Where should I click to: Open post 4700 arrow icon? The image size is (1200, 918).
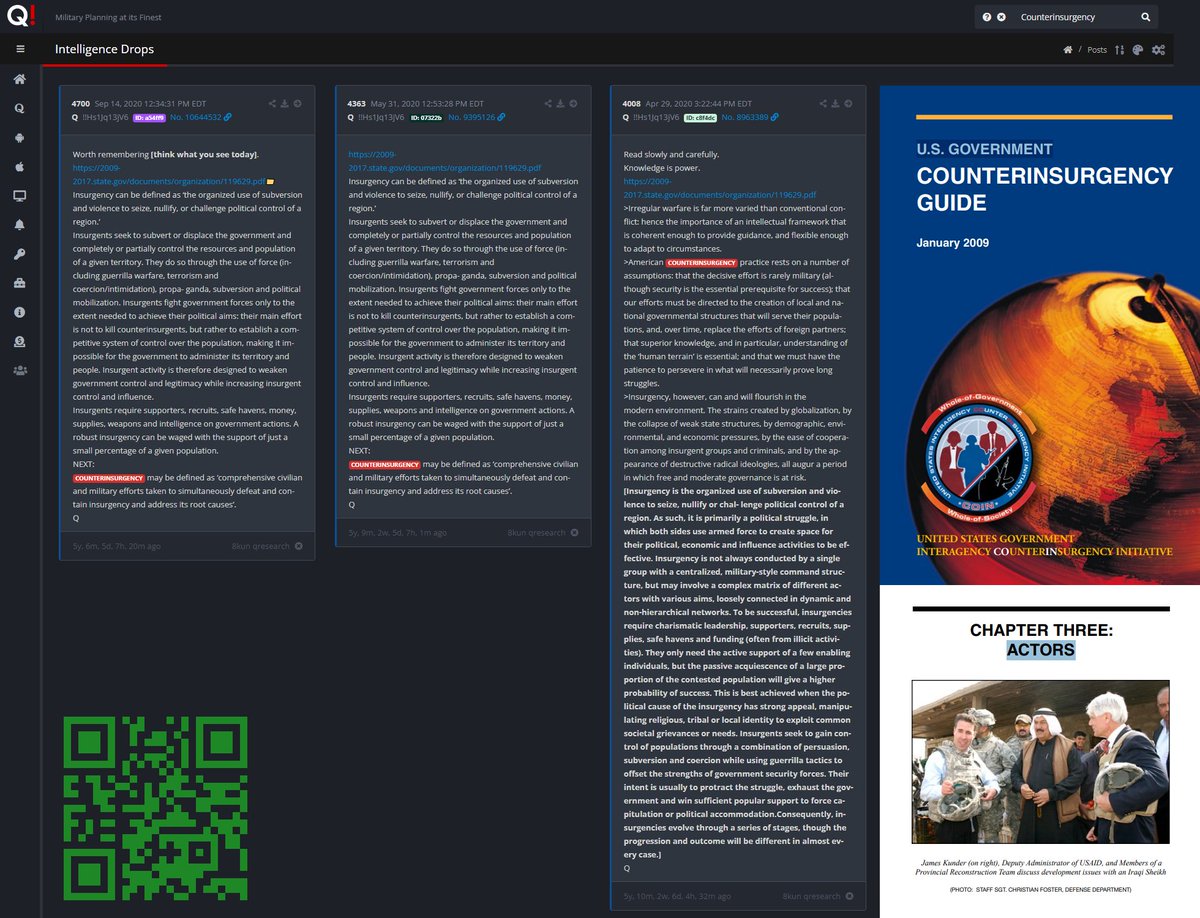tap(297, 103)
